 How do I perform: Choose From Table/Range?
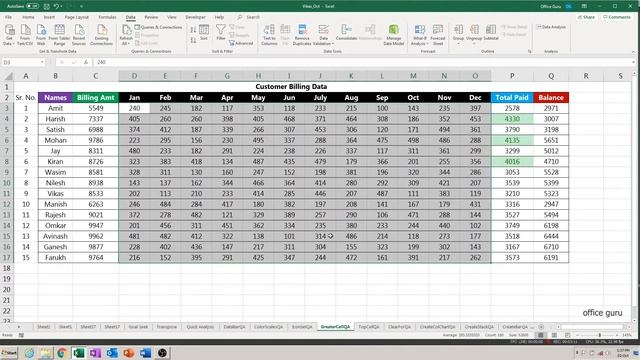(x=60, y=35)
